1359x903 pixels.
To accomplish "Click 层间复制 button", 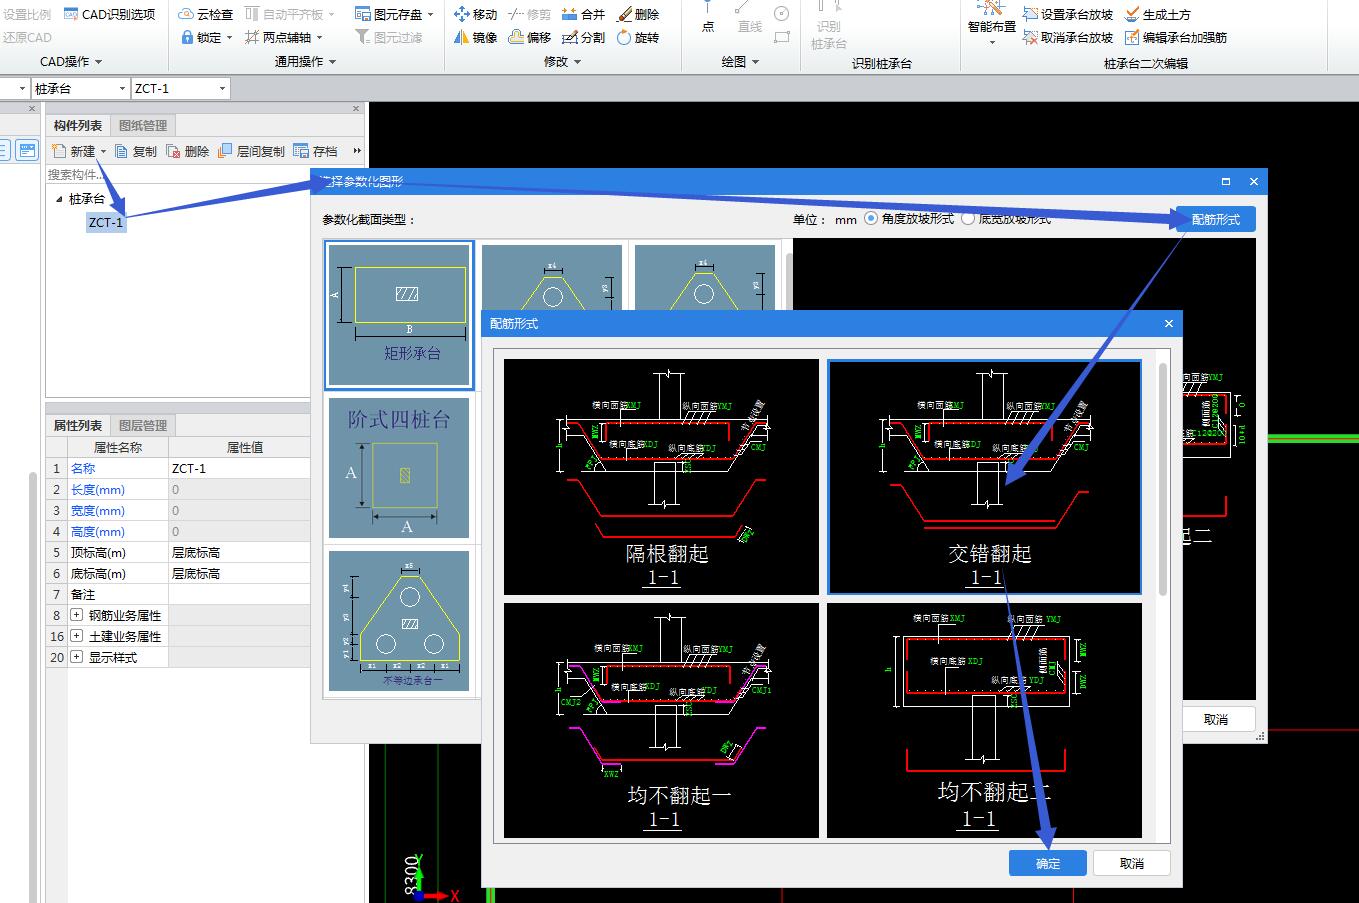I will click(x=251, y=151).
